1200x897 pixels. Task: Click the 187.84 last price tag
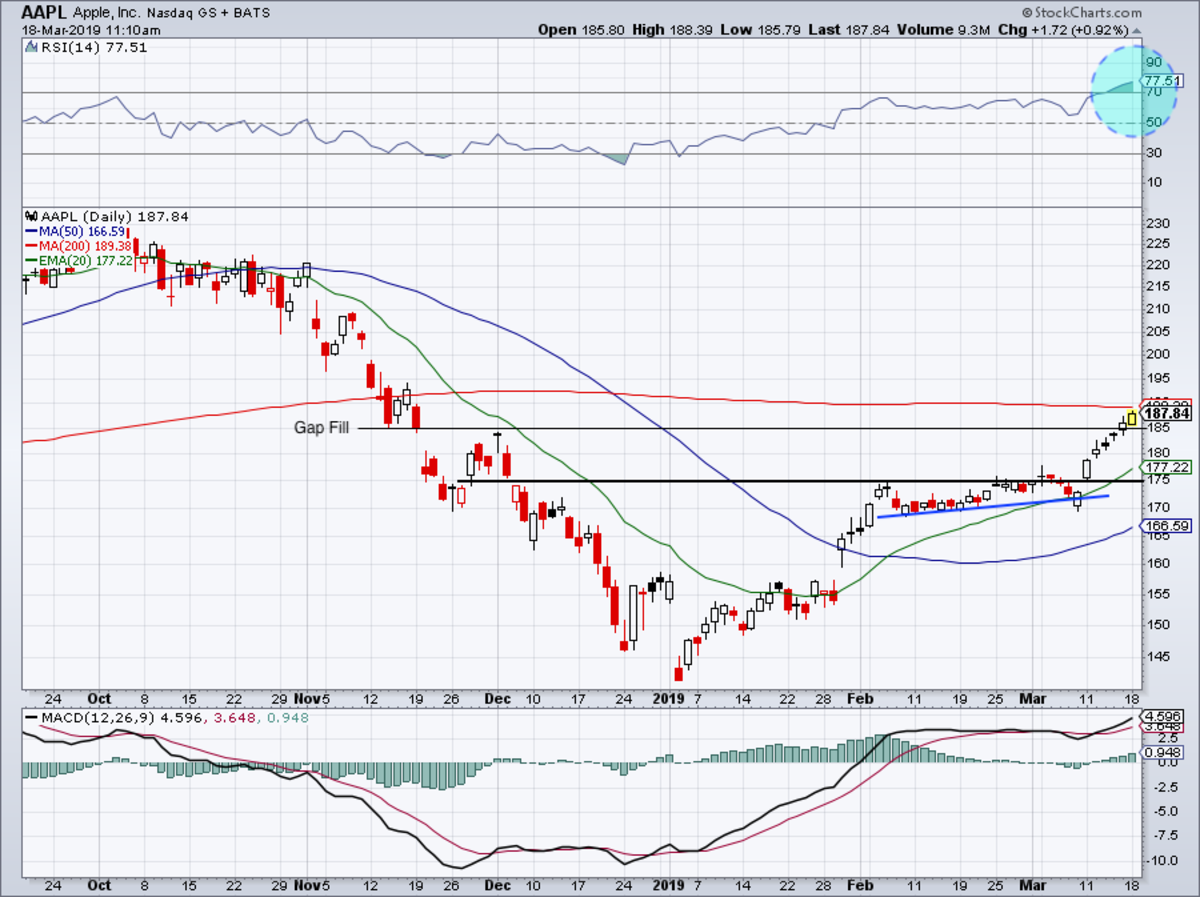(x=1167, y=412)
